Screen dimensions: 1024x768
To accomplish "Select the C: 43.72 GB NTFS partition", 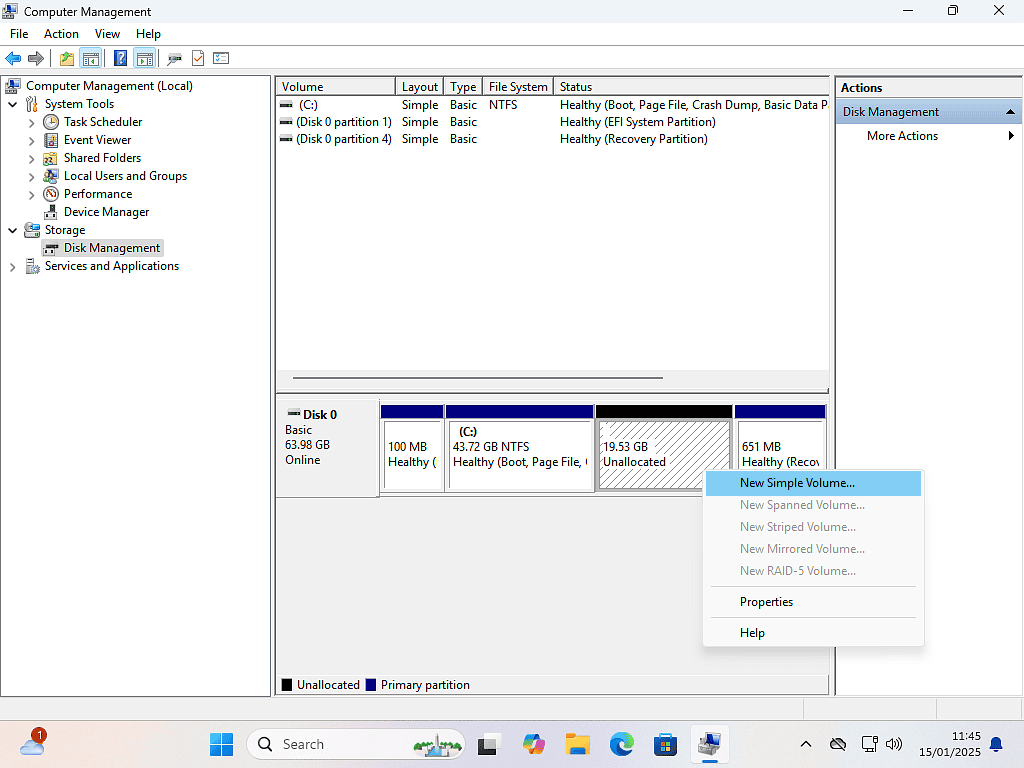I will click(x=520, y=454).
